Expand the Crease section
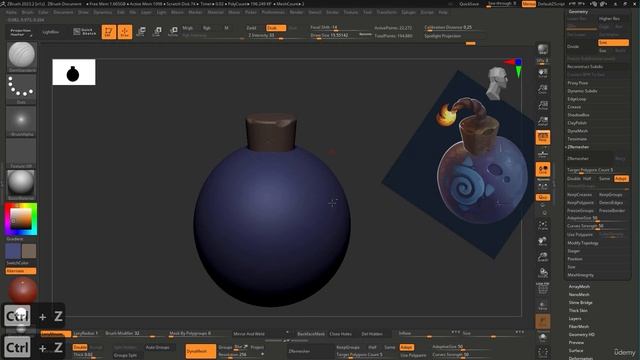Image resolution: width=640 pixels, height=360 pixels. 574,107
